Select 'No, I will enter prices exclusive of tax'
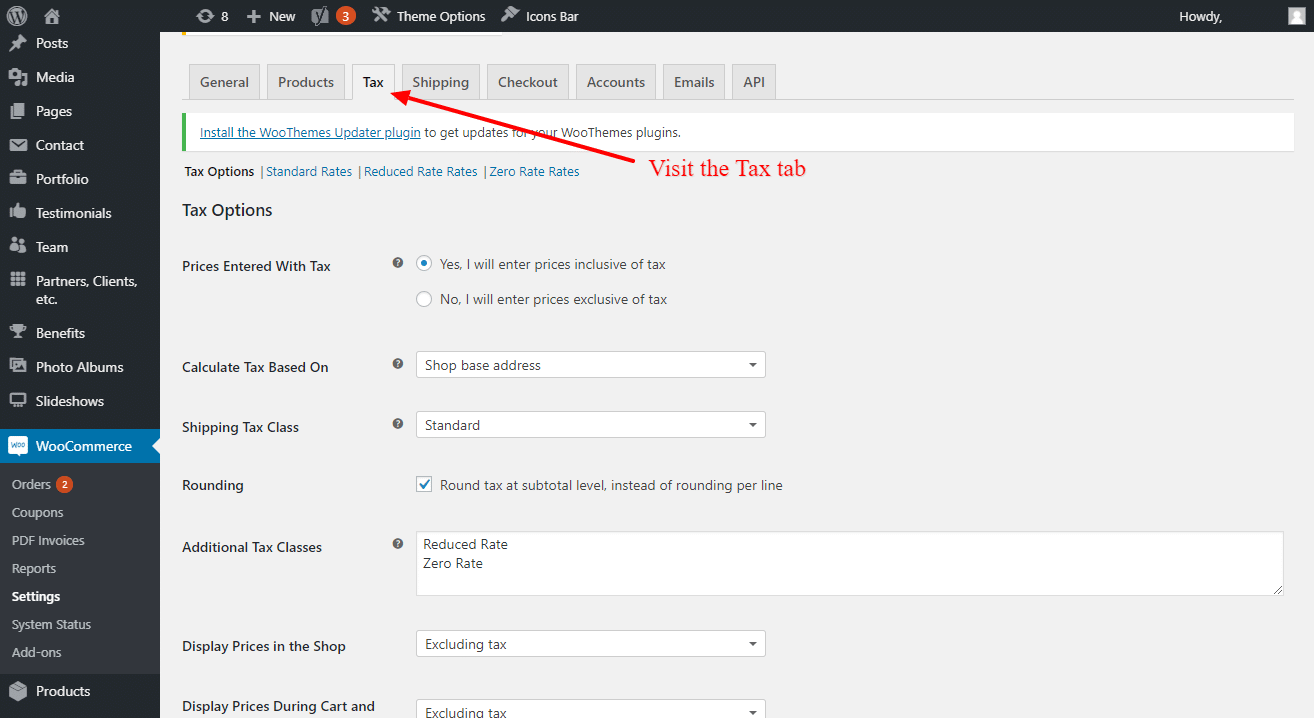Screen dimensions: 1314x718 (424, 299)
